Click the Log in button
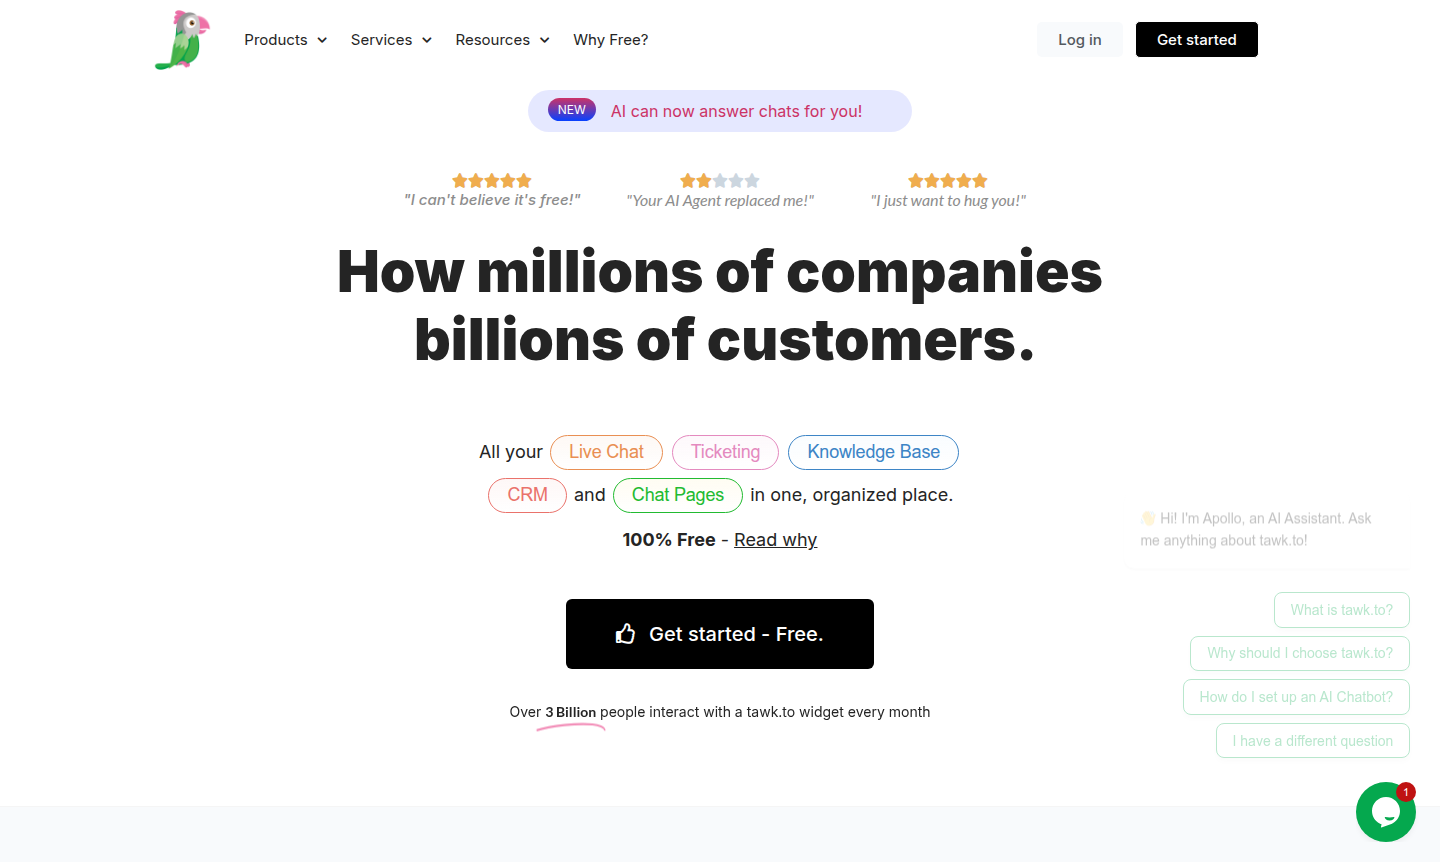The image size is (1440, 862). pos(1080,40)
